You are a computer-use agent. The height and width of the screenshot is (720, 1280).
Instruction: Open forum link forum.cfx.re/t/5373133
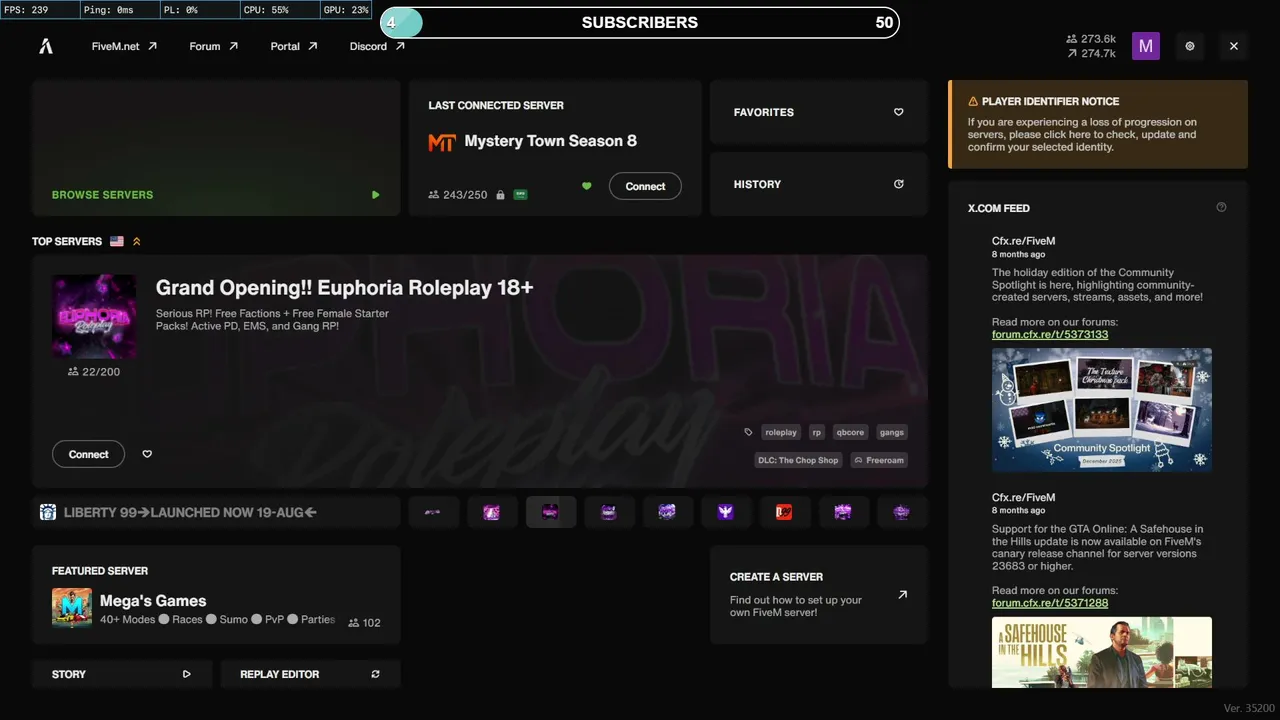1050,334
